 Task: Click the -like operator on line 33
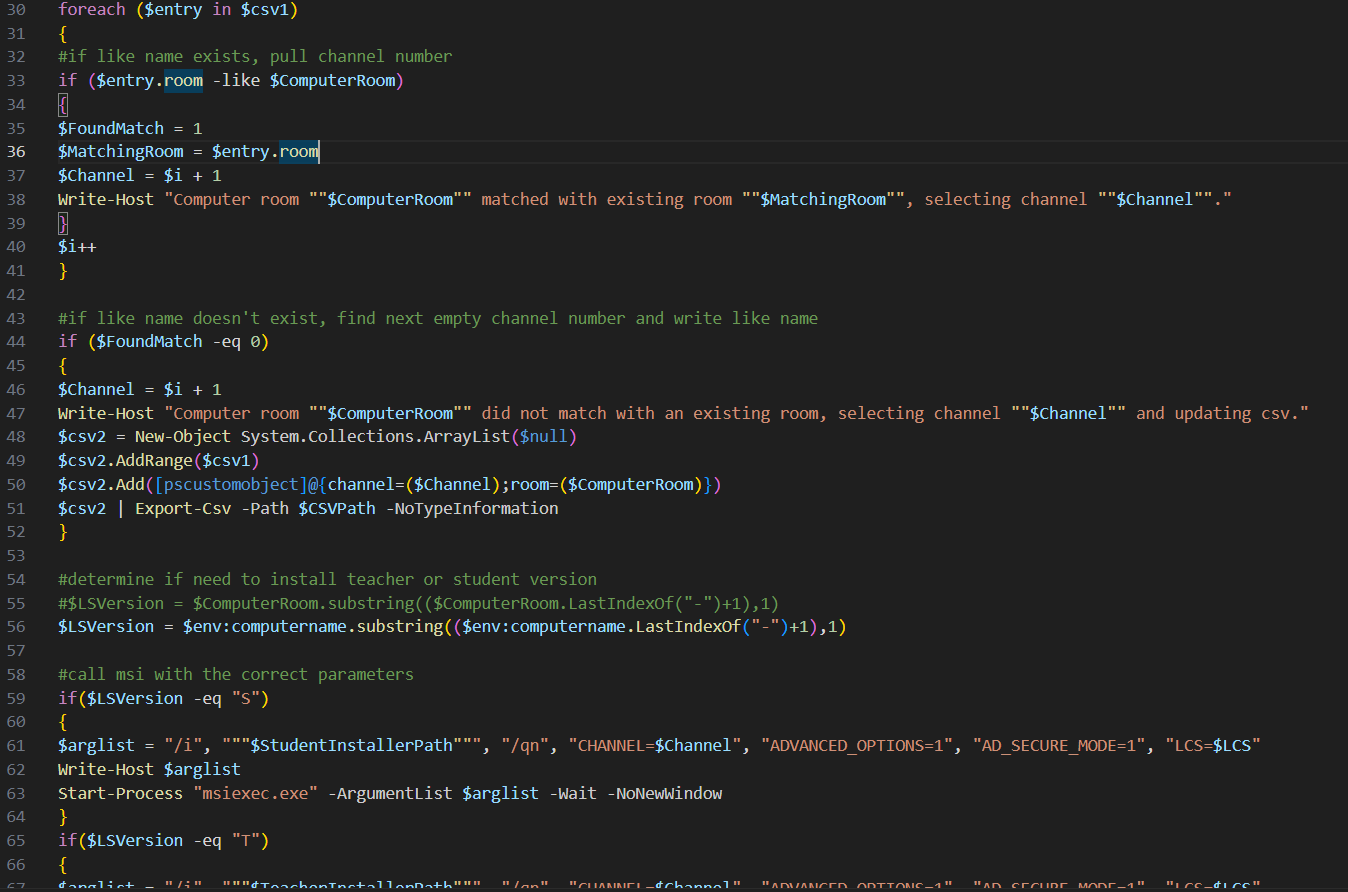point(236,81)
